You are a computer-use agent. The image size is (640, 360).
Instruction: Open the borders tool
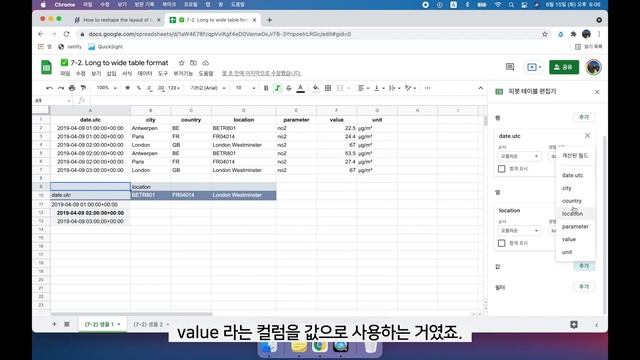click(328, 88)
